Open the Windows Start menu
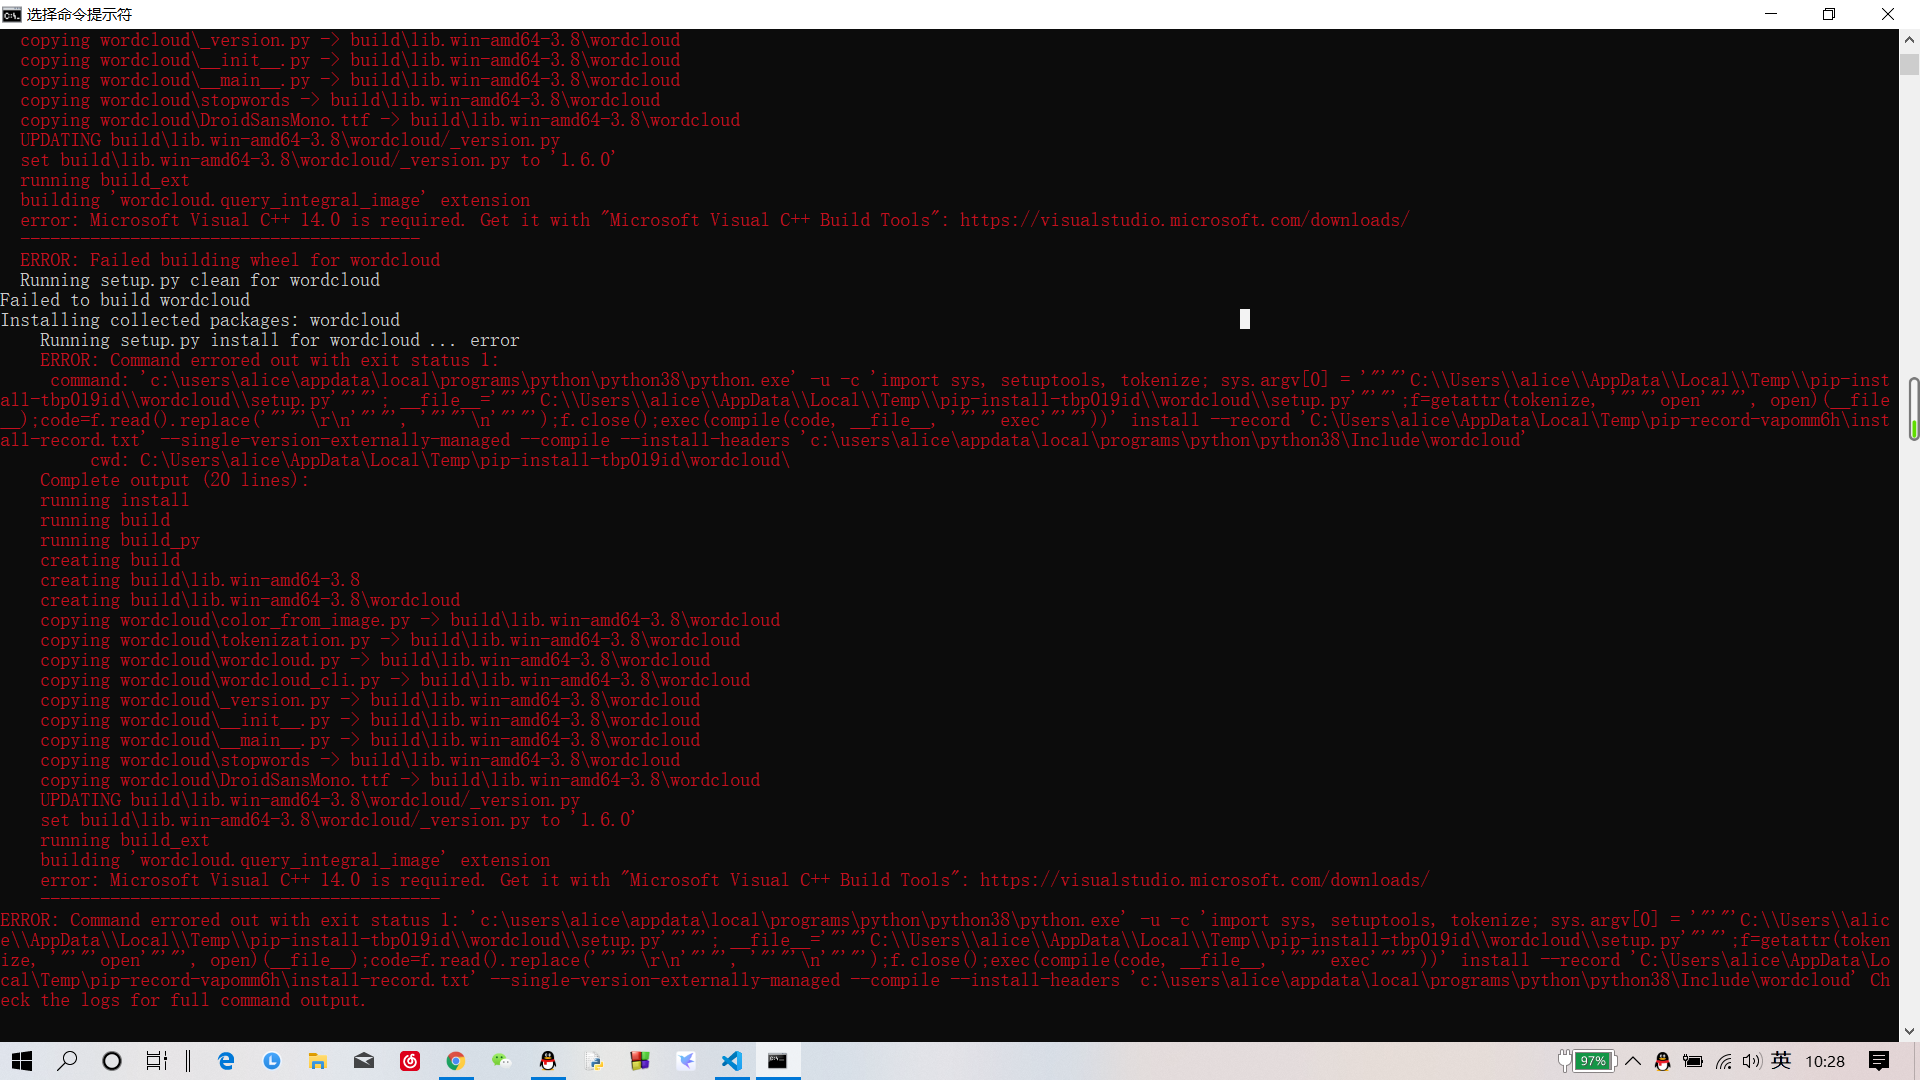Viewport: 1920px width, 1080px height. [x=22, y=1061]
